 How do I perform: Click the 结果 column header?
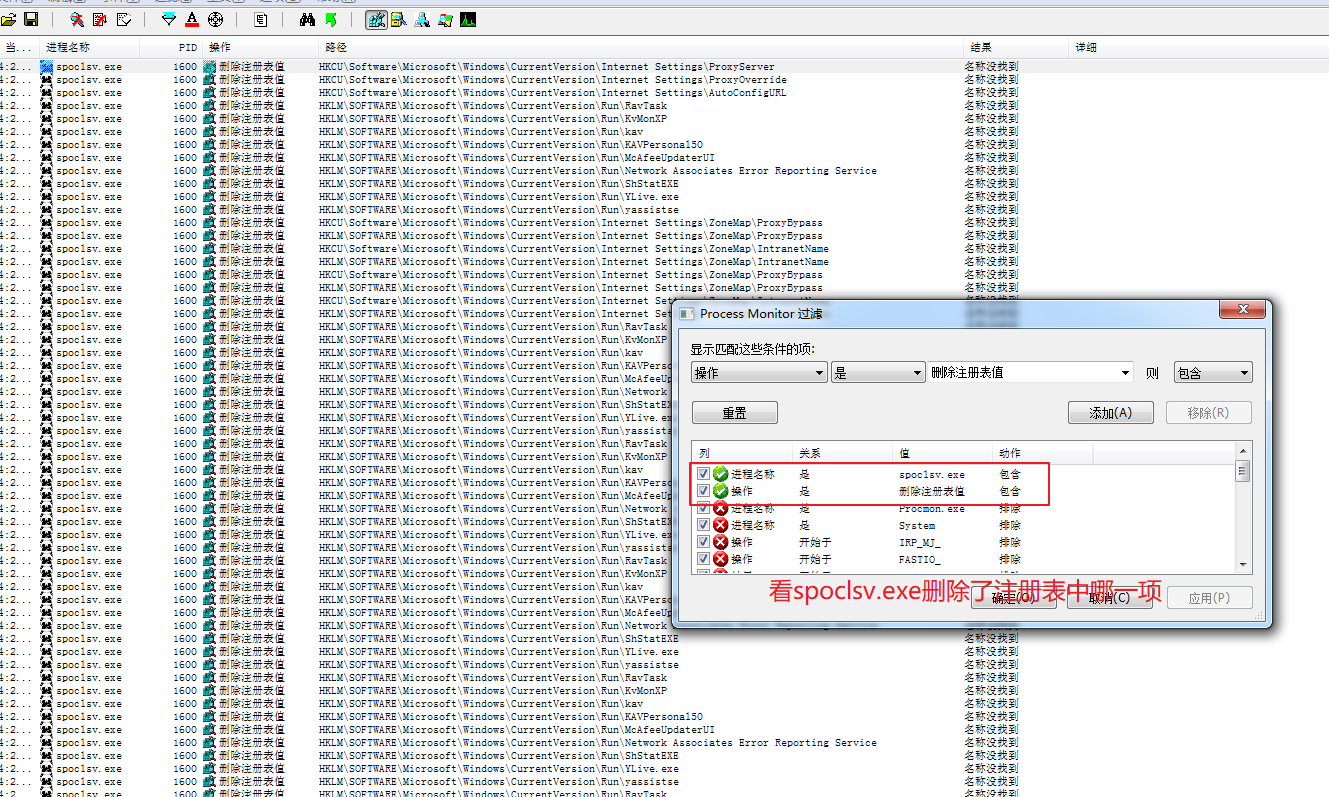pyautogui.click(x=1017, y=47)
